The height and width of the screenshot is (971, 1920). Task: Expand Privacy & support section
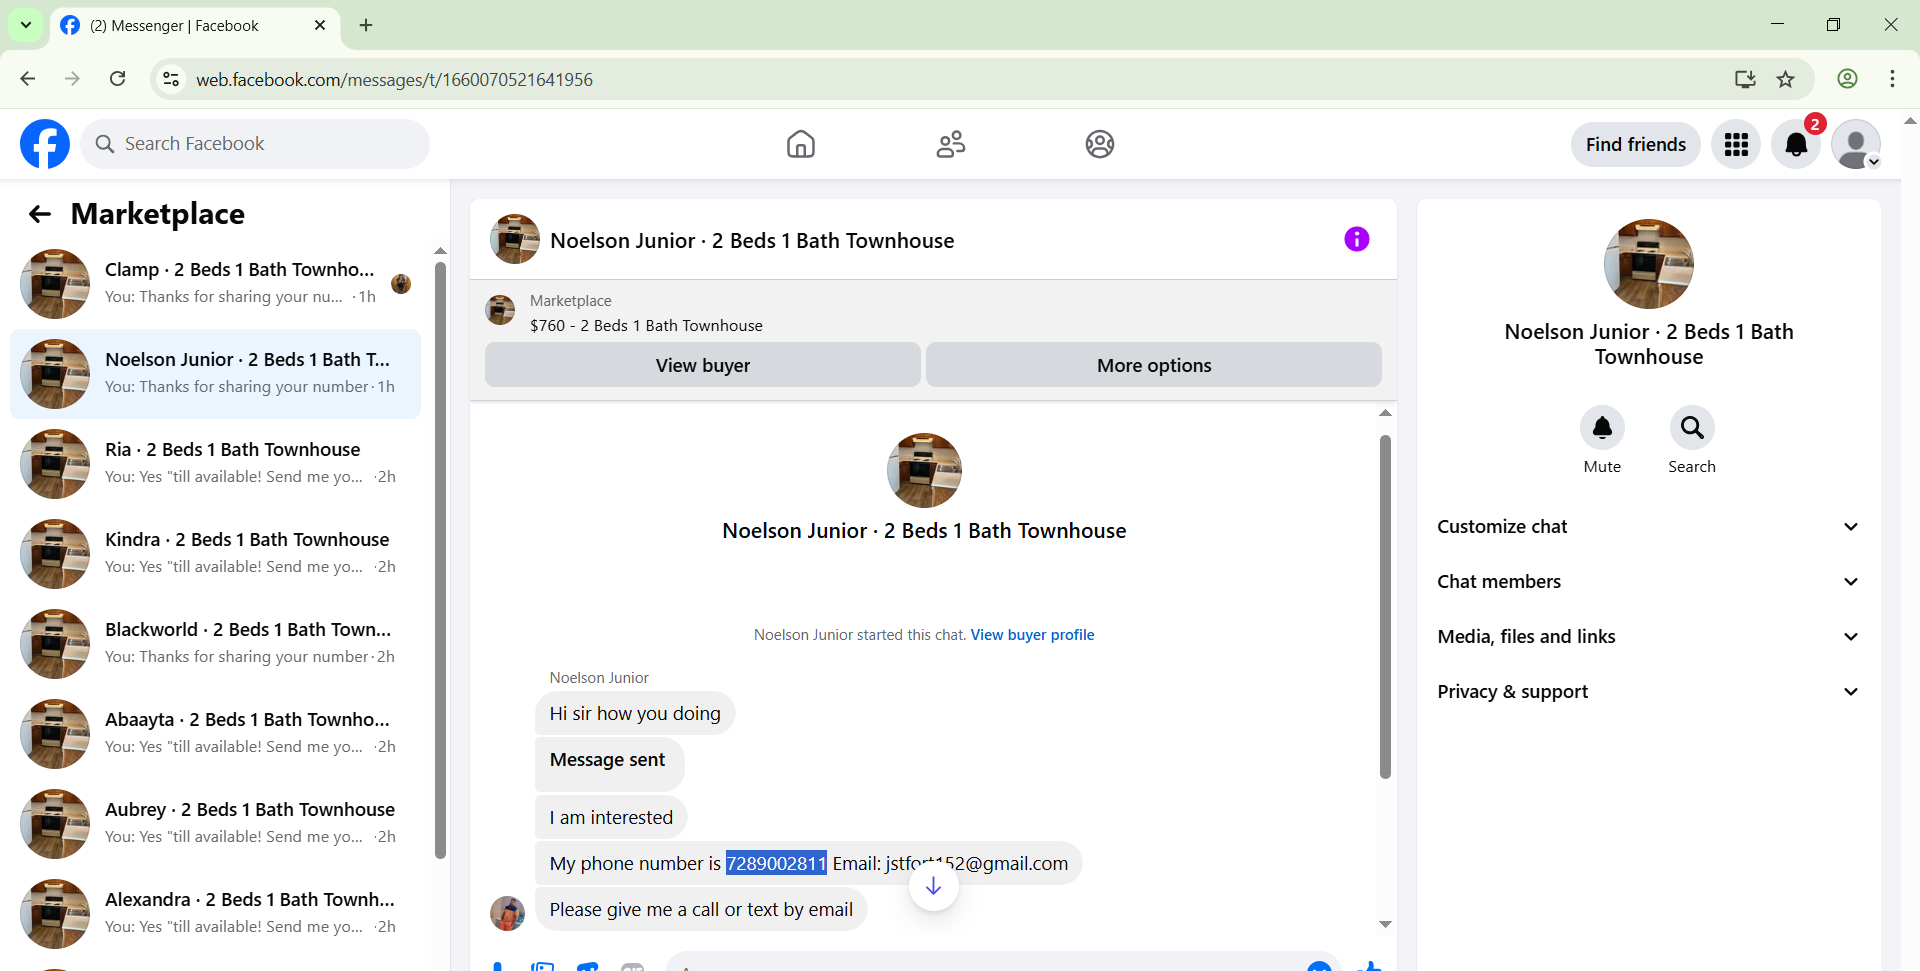pos(1649,692)
